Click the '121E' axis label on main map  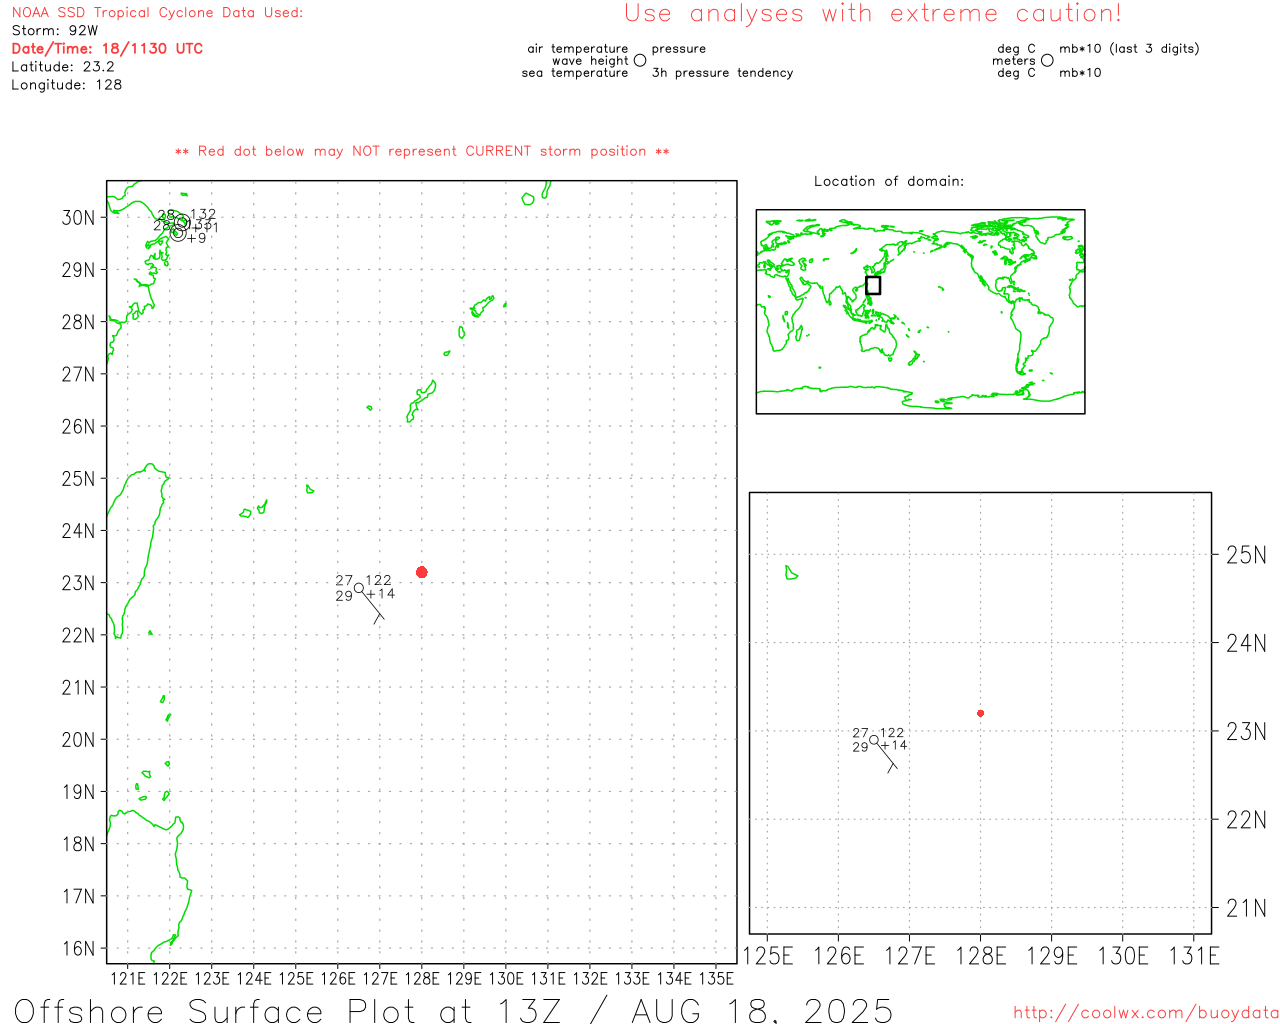[128, 979]
